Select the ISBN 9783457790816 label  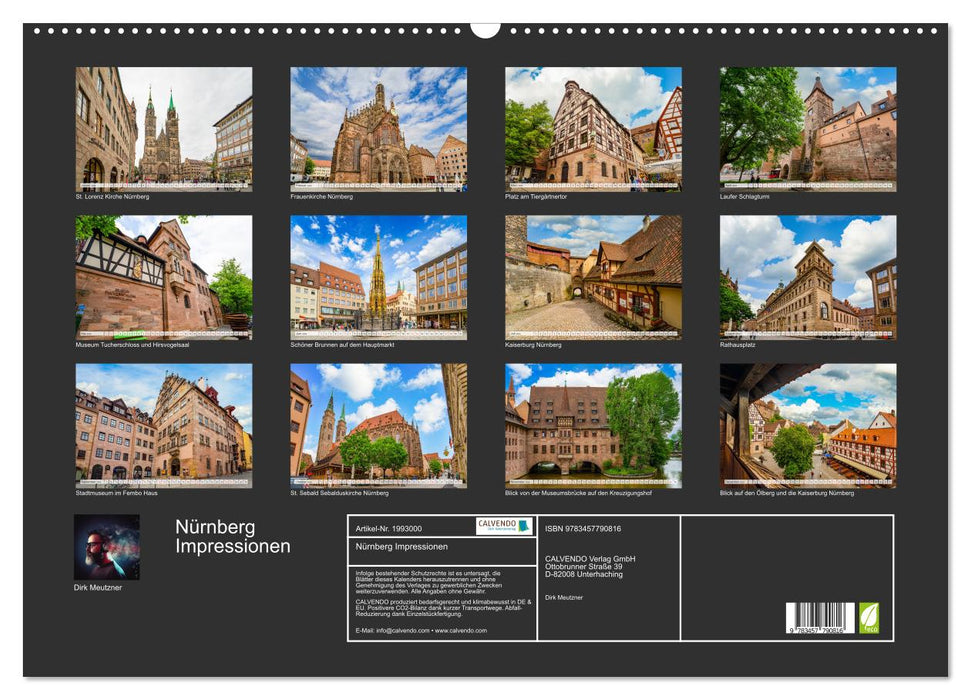tap(582, 529)
